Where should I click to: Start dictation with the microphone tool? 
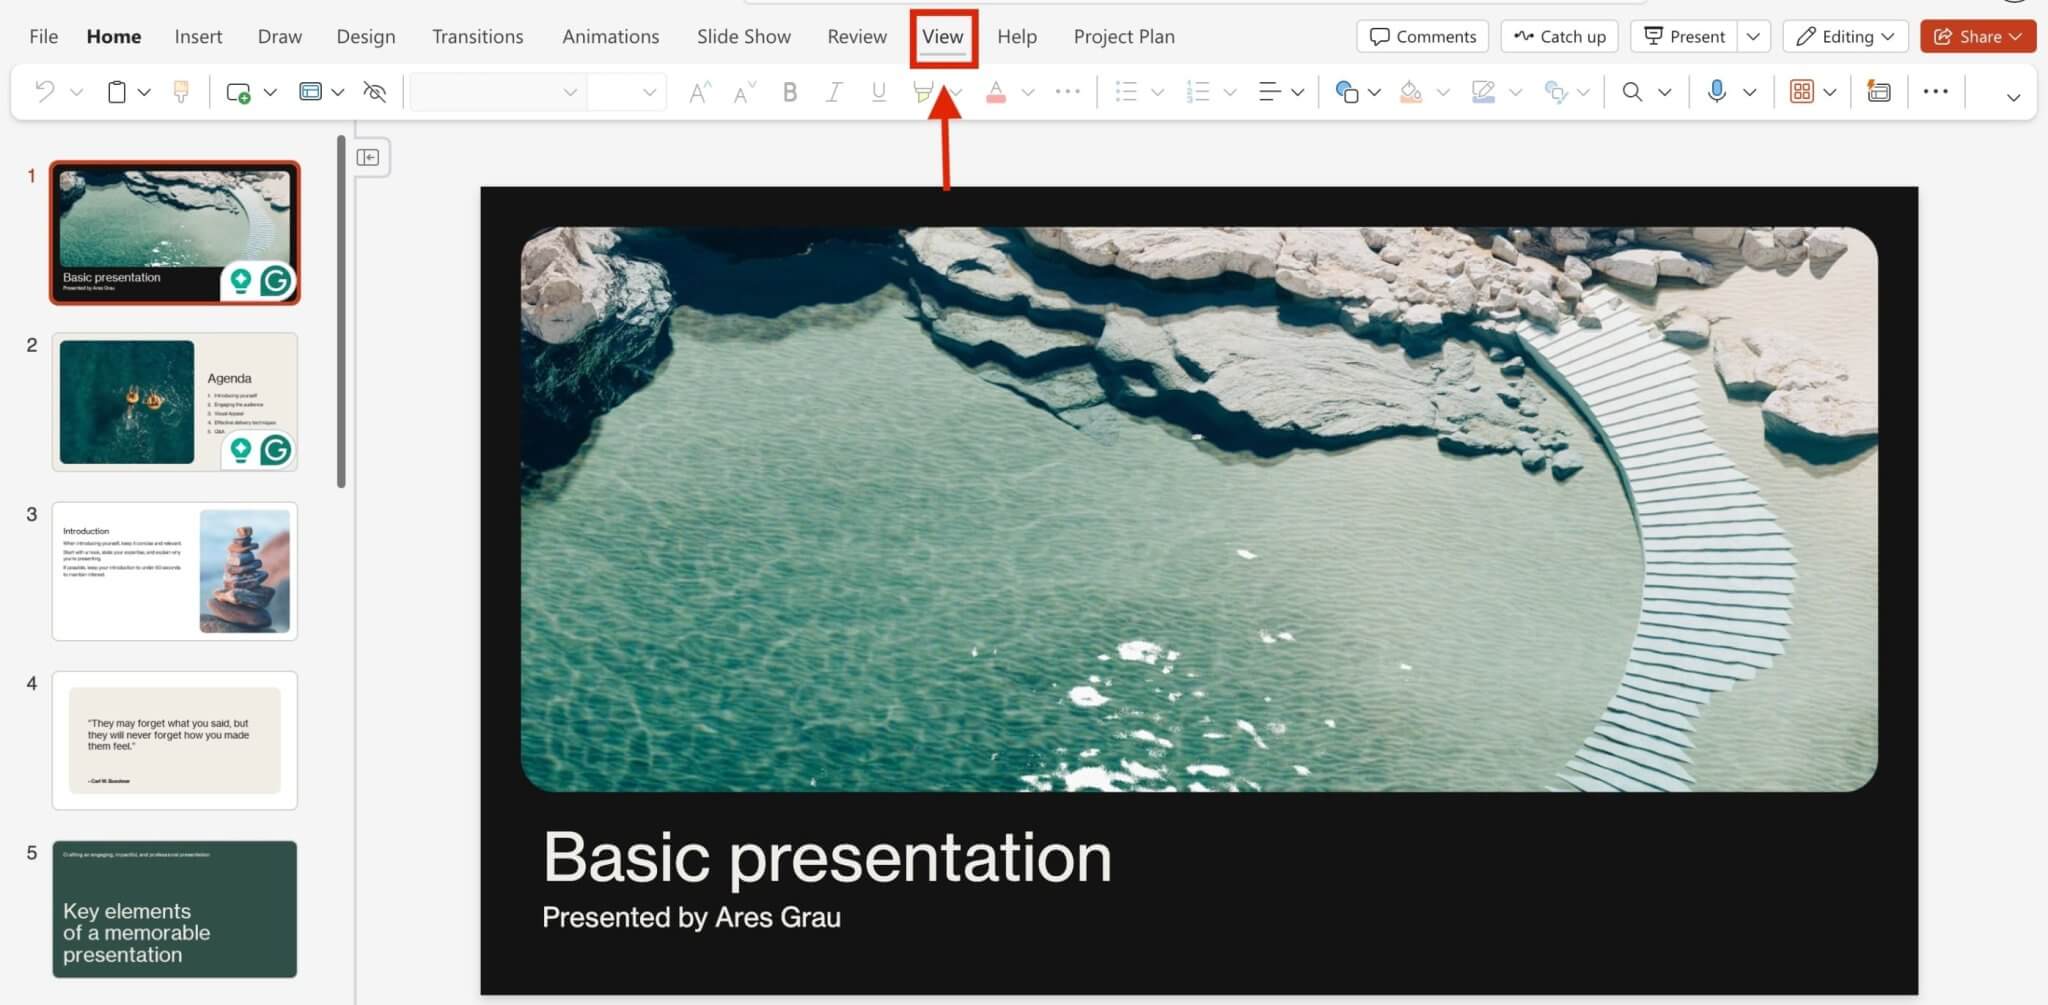point(1716,91)
